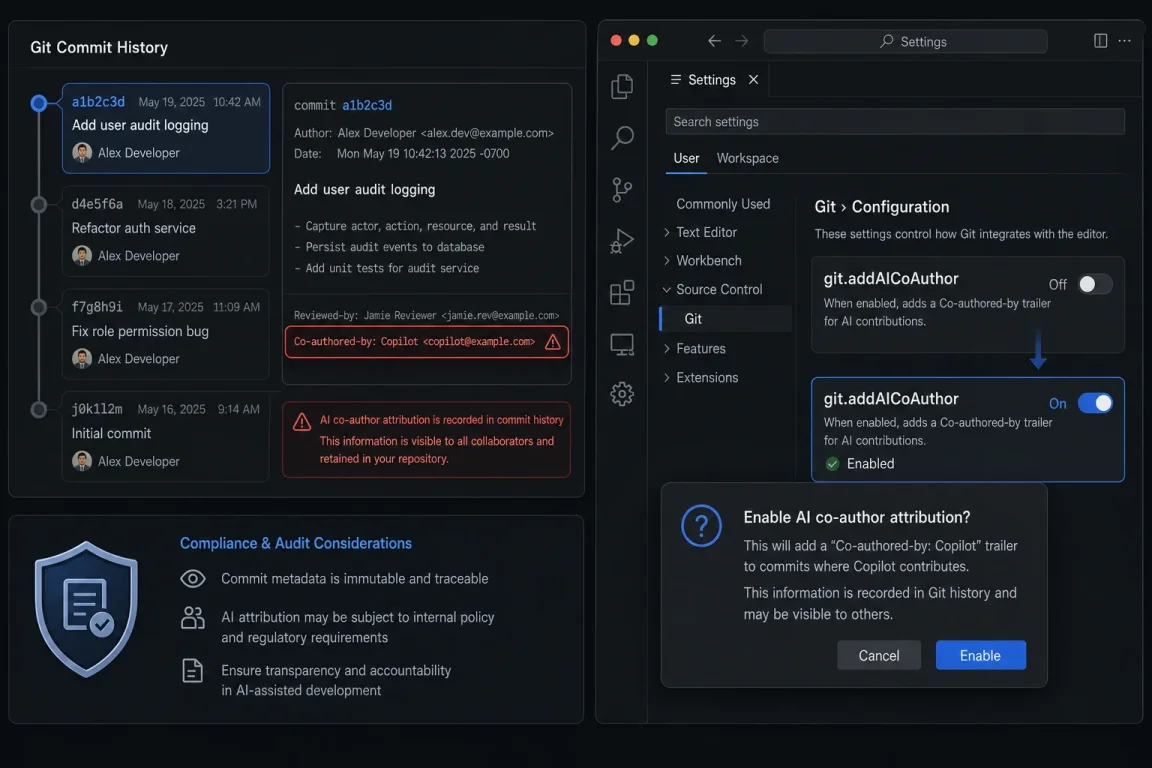This screenshot has width=1152, height=768.
Task: Click the eye icon beside immutable metadata
Action: click(x=192, y=578)
